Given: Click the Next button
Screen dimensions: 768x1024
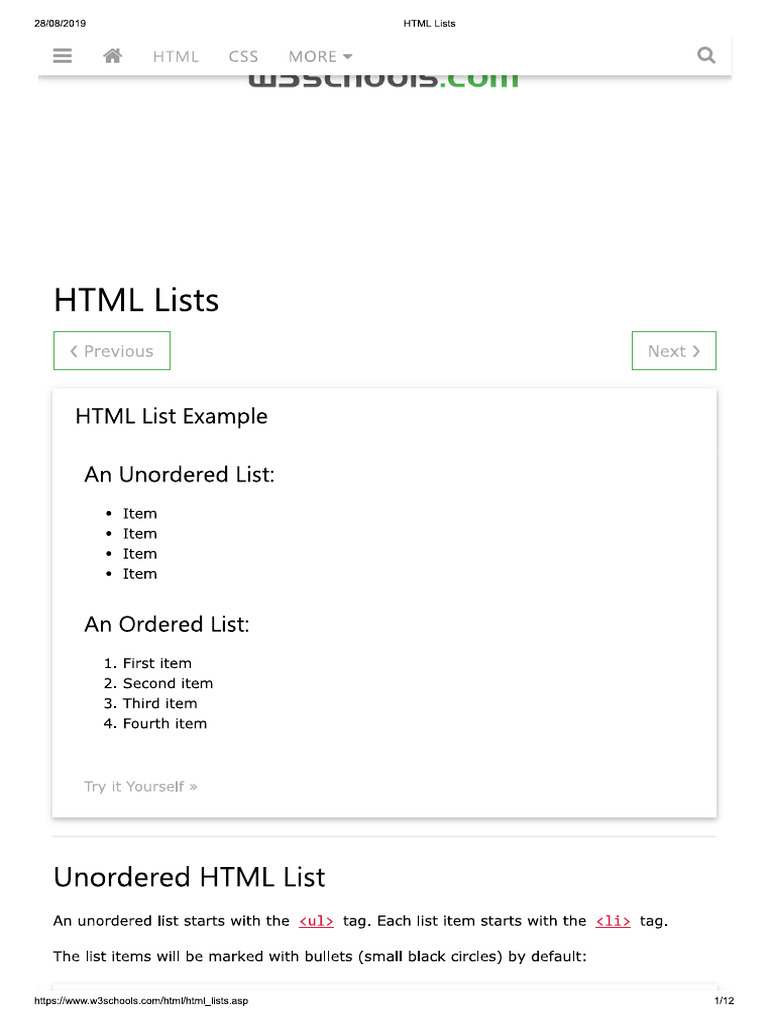Looking at the screenshot, I should point(674,351).
